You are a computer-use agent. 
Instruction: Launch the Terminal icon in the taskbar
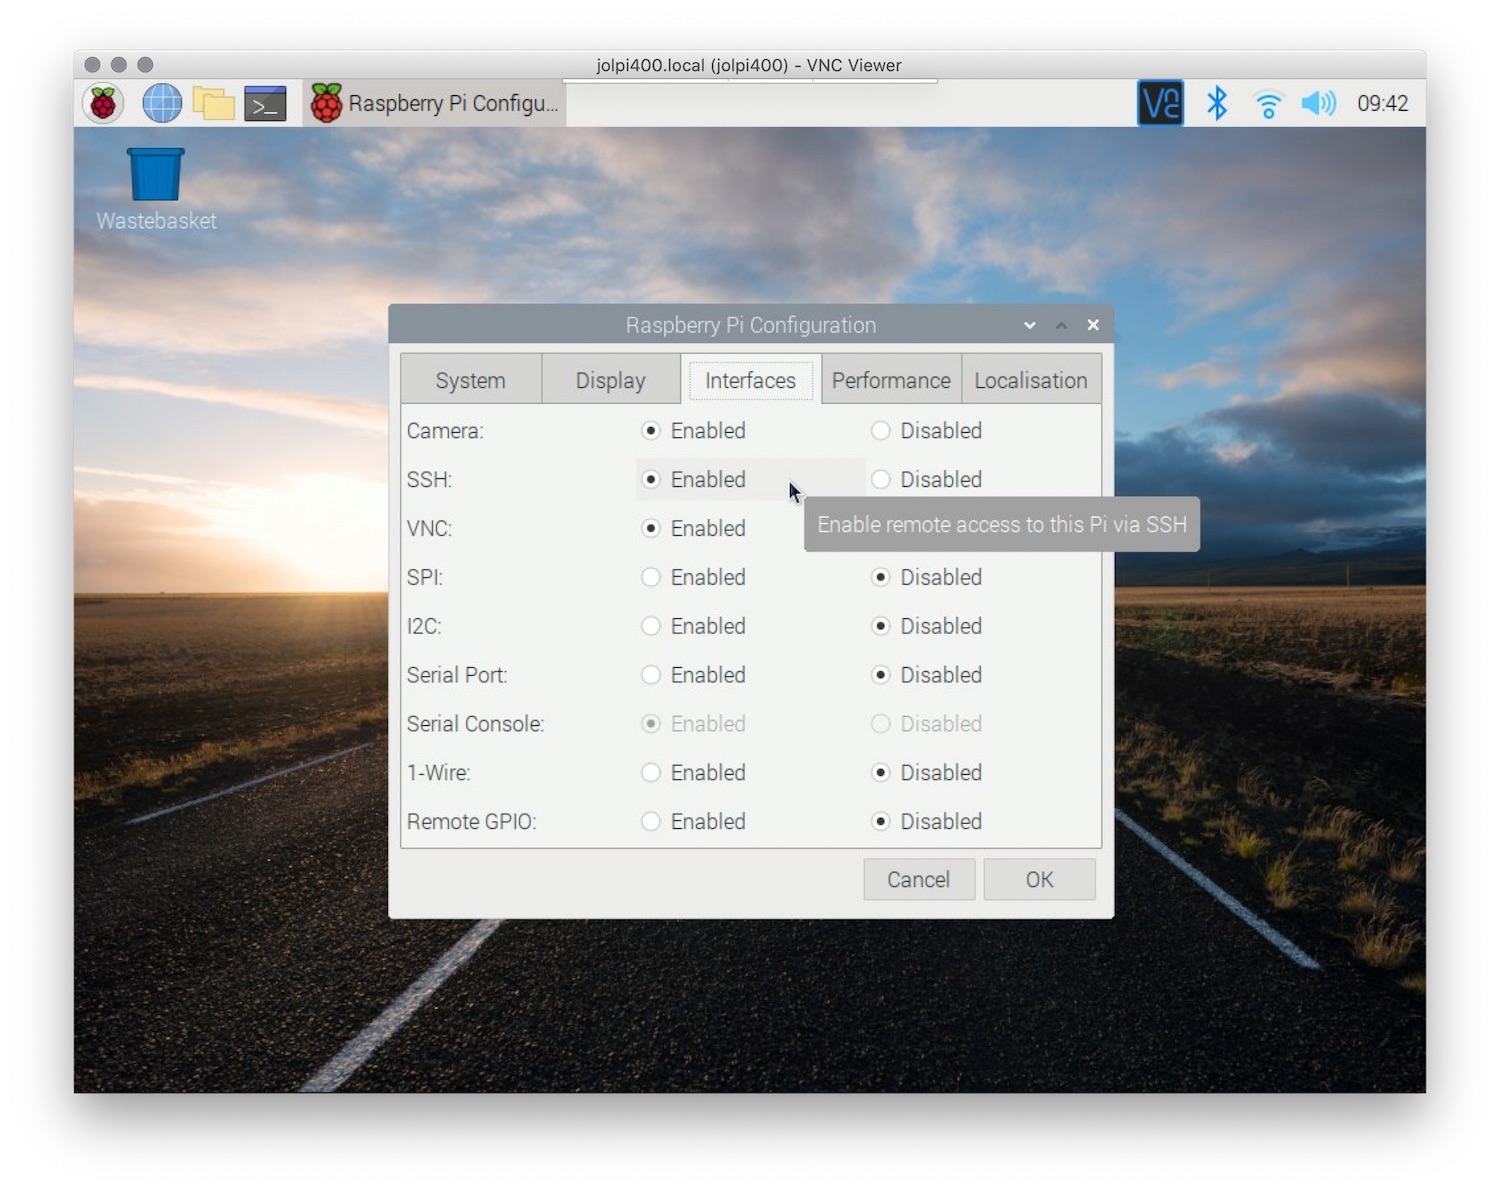pos(265,103)
